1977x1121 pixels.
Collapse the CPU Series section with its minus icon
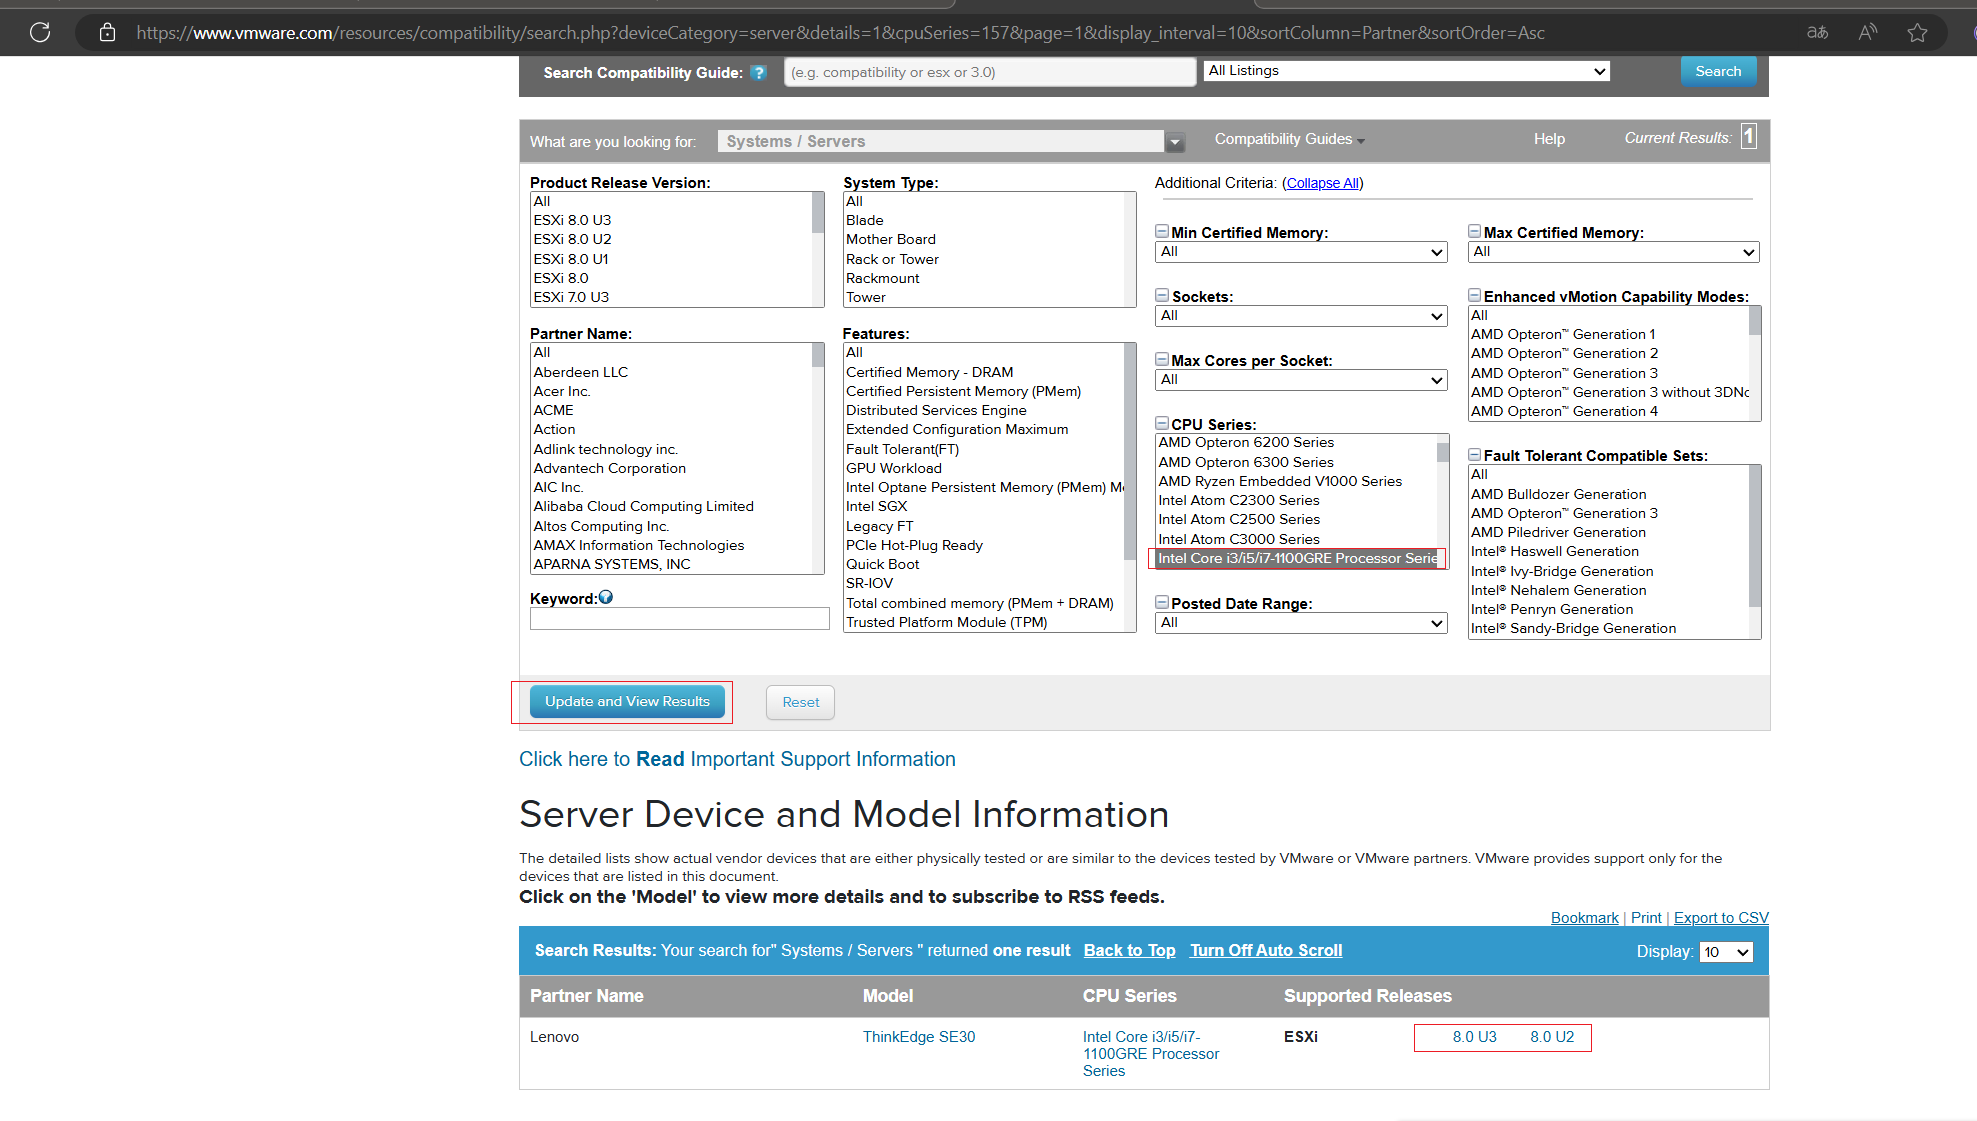[x=1162, y=424]
